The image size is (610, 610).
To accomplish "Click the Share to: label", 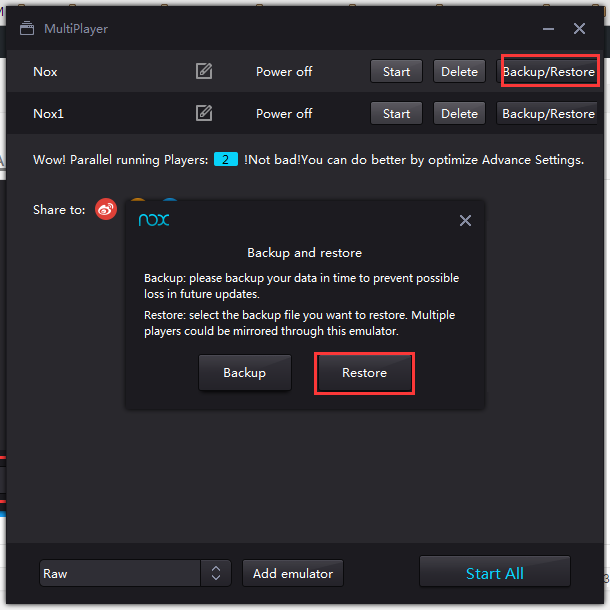I will 59,210.
